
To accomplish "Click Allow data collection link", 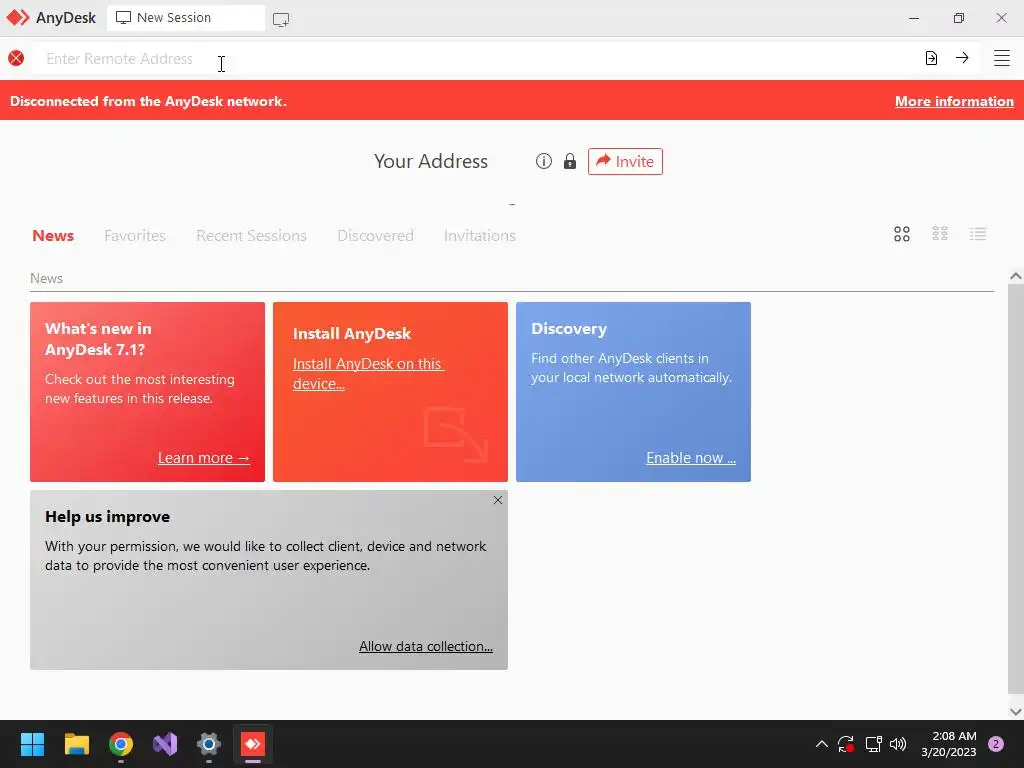I will coord(426,646).
